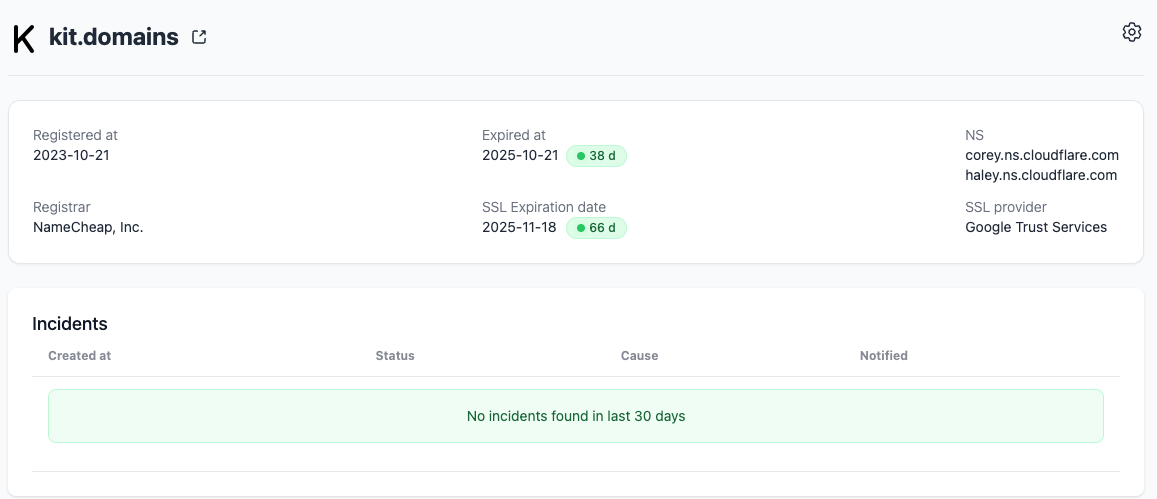Click the SSL provider label
1157x499 pixels.
coord(1005,207)
